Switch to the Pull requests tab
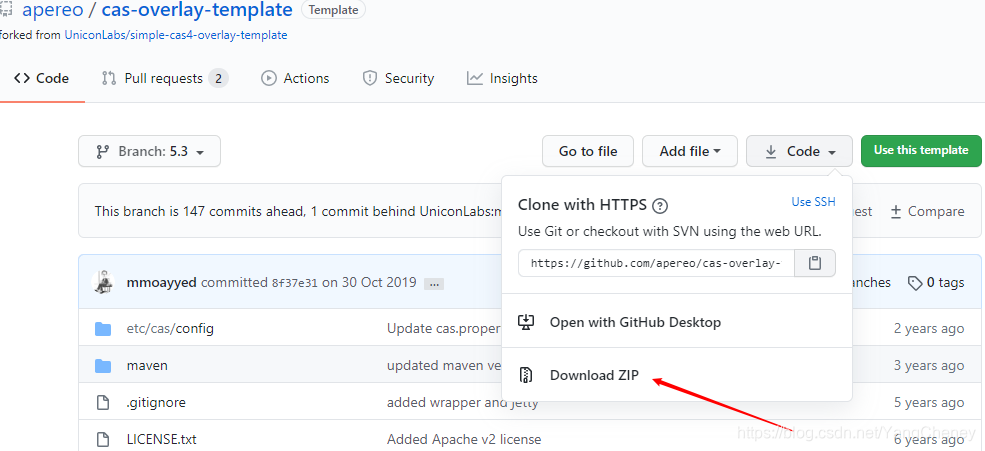Image resolution: width=985 pixels, height=451 pixels. 164,78
